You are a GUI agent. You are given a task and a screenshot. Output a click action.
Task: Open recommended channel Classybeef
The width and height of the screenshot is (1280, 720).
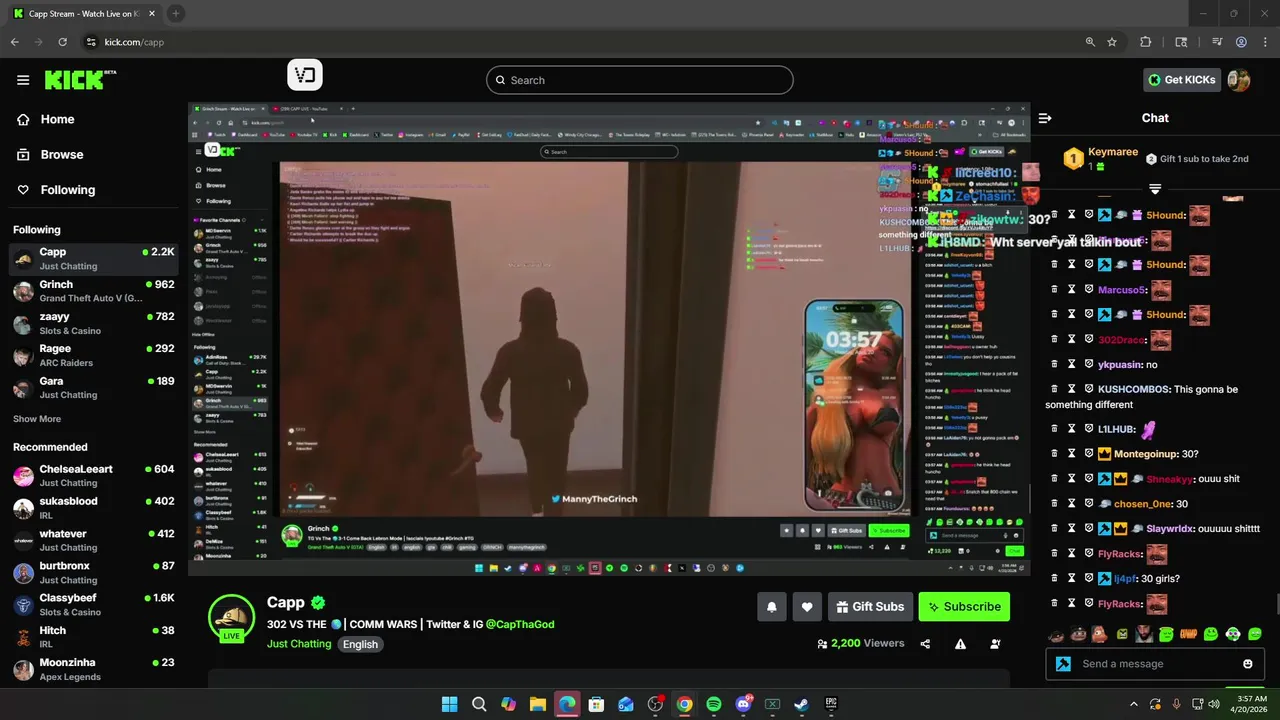coord(93,604)
